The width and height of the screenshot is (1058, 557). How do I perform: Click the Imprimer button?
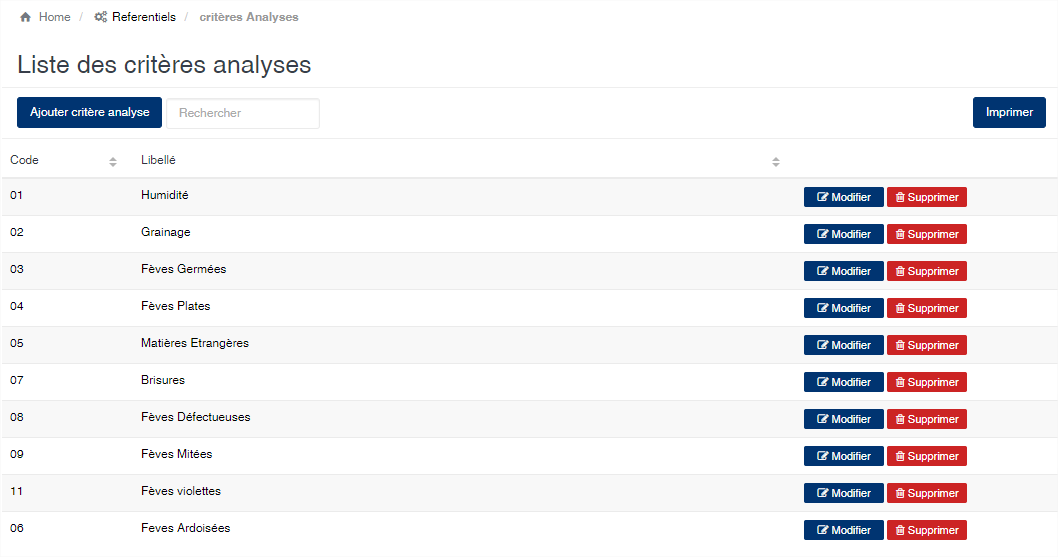point(1009,112)
